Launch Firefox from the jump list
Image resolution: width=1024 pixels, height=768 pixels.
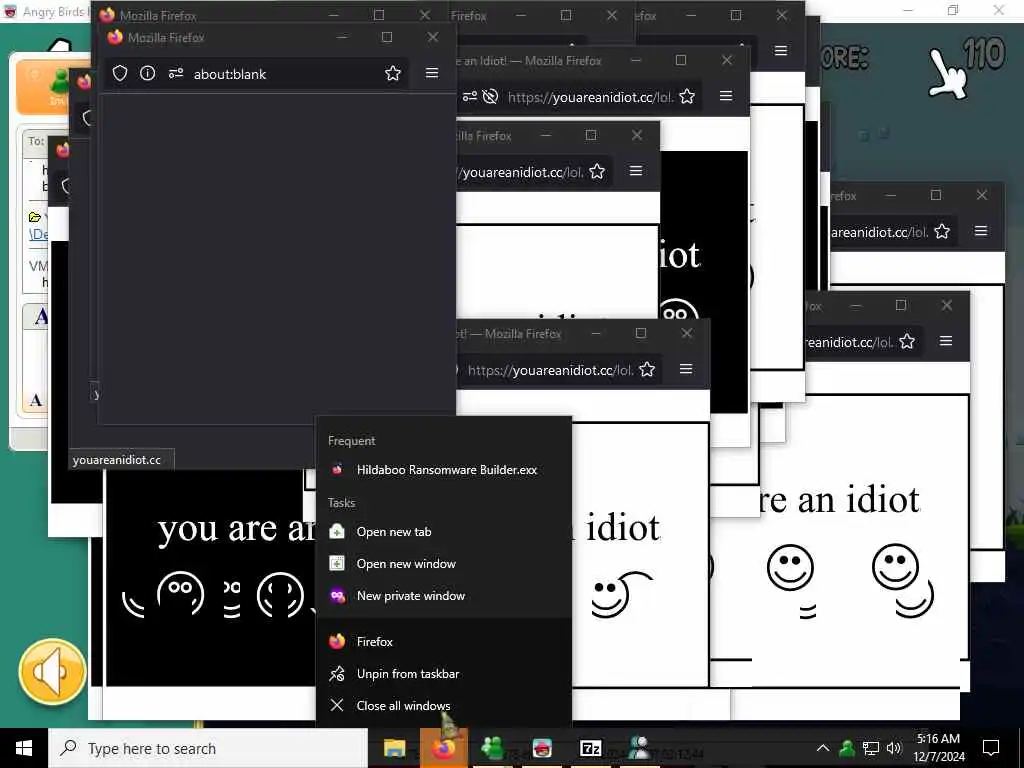(x=443, y=641)
